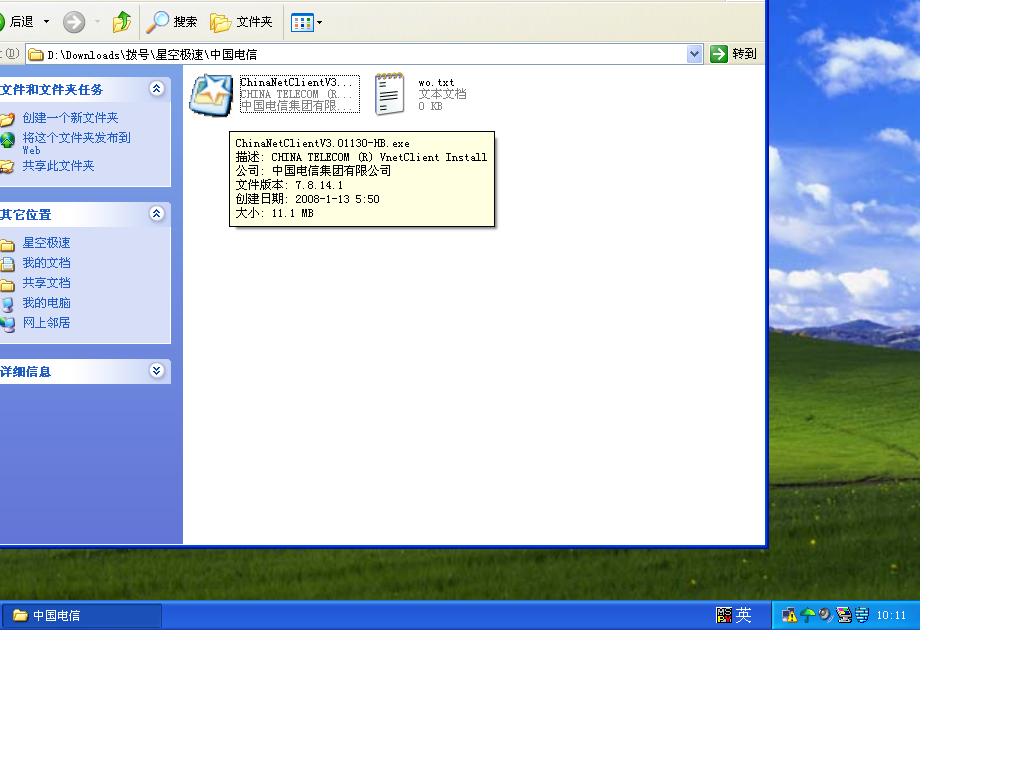Click the 我的电脑 computer icon

point(7,305)
